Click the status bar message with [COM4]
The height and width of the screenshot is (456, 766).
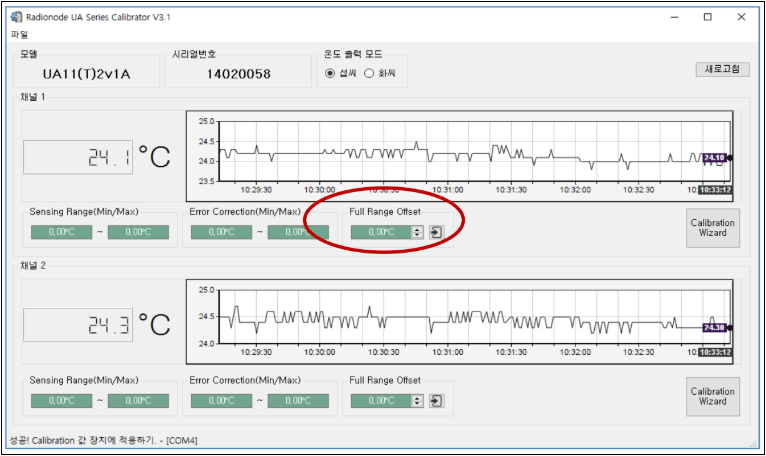click(104, 441)
